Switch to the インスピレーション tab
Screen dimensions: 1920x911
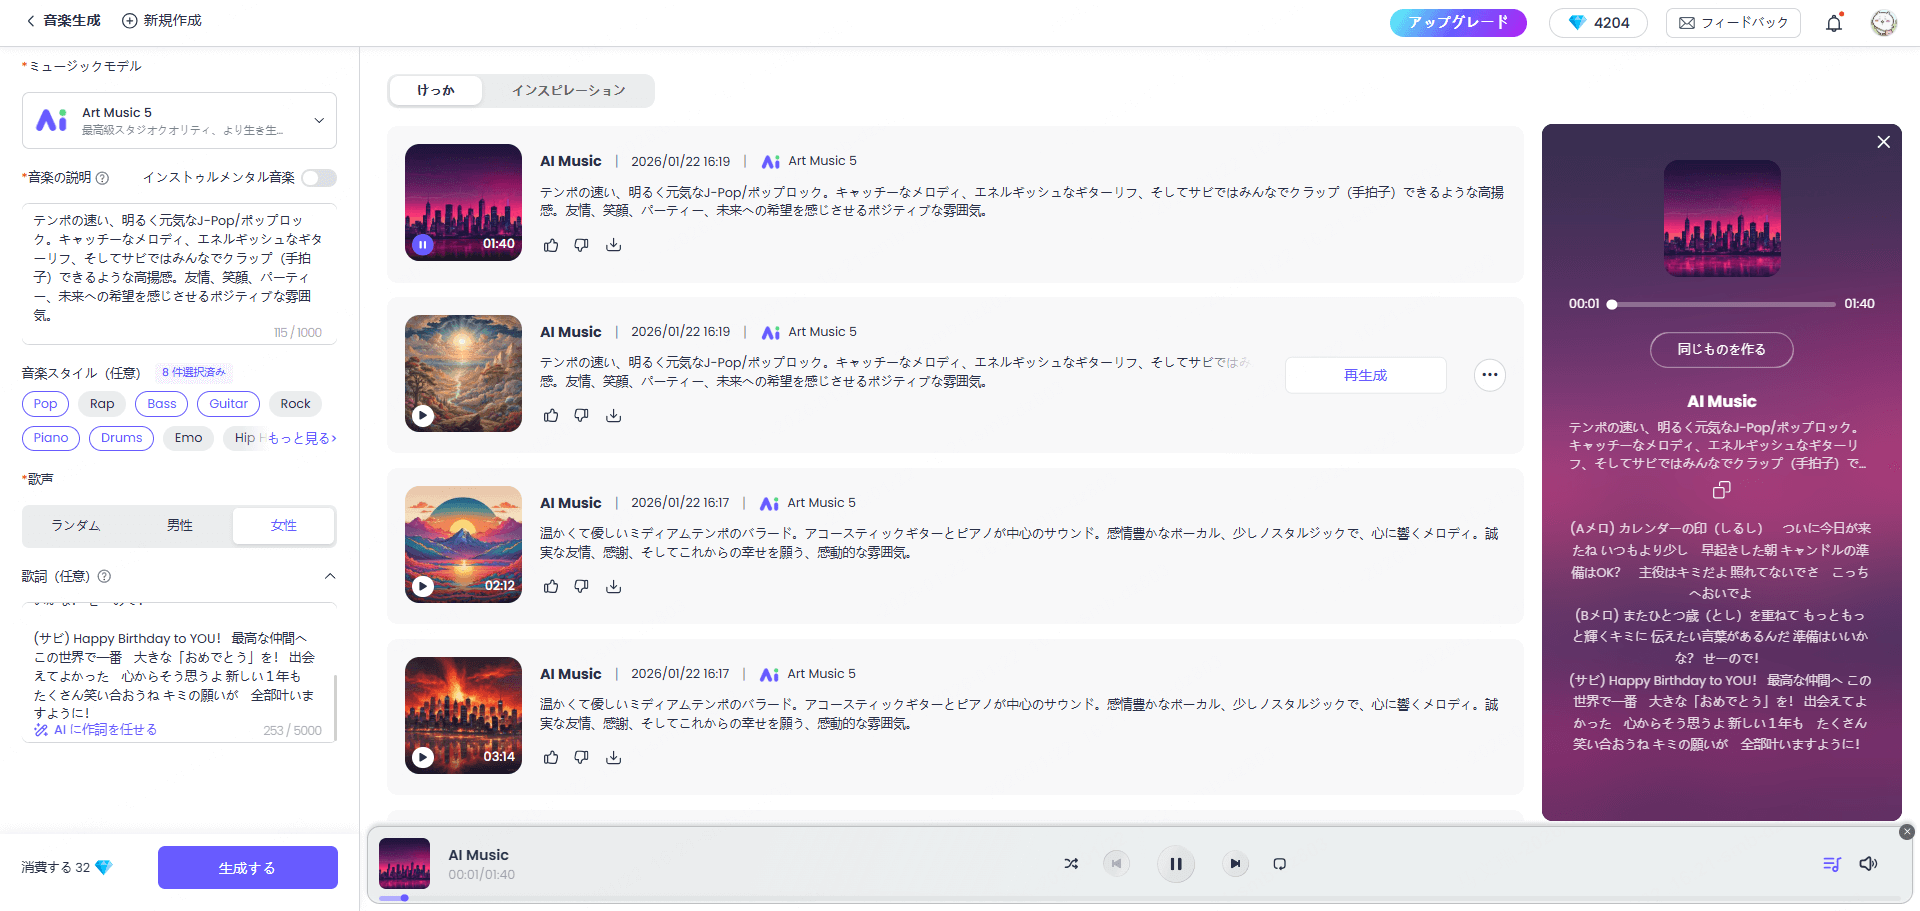(x=567, y=90)
